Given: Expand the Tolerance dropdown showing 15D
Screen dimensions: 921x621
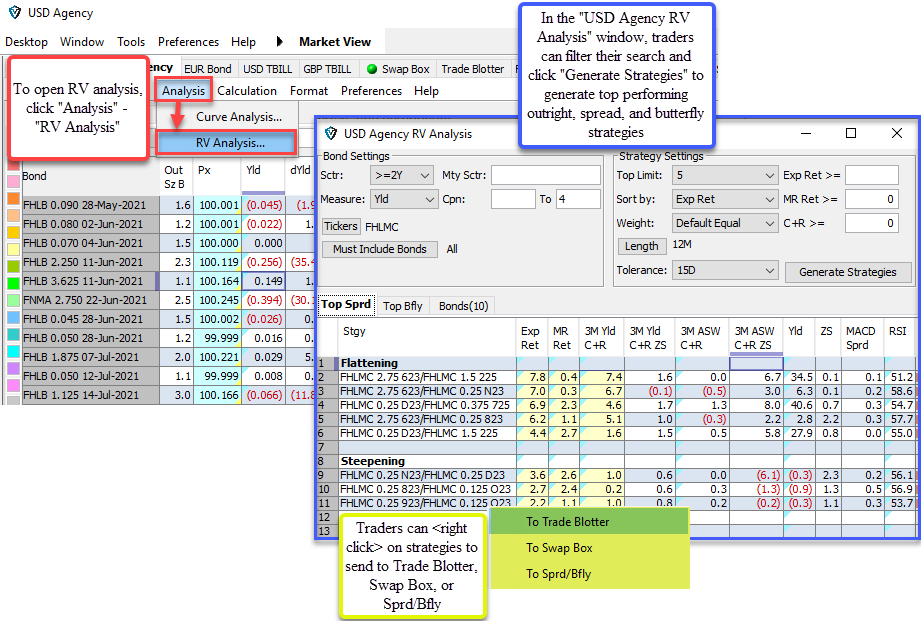Looking at the screenshot, I should [725, 270].
